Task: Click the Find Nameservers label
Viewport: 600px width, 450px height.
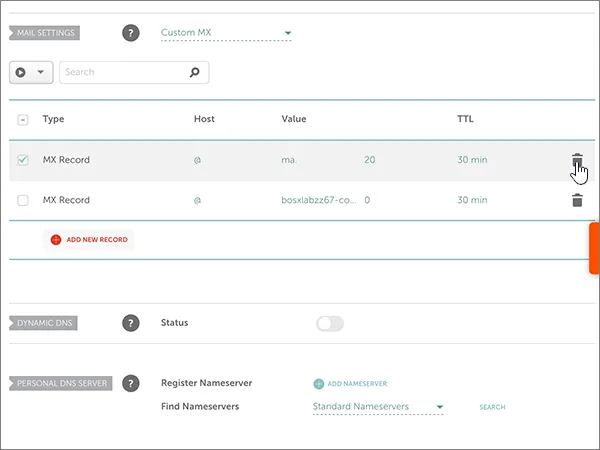Action: [200, 406]
